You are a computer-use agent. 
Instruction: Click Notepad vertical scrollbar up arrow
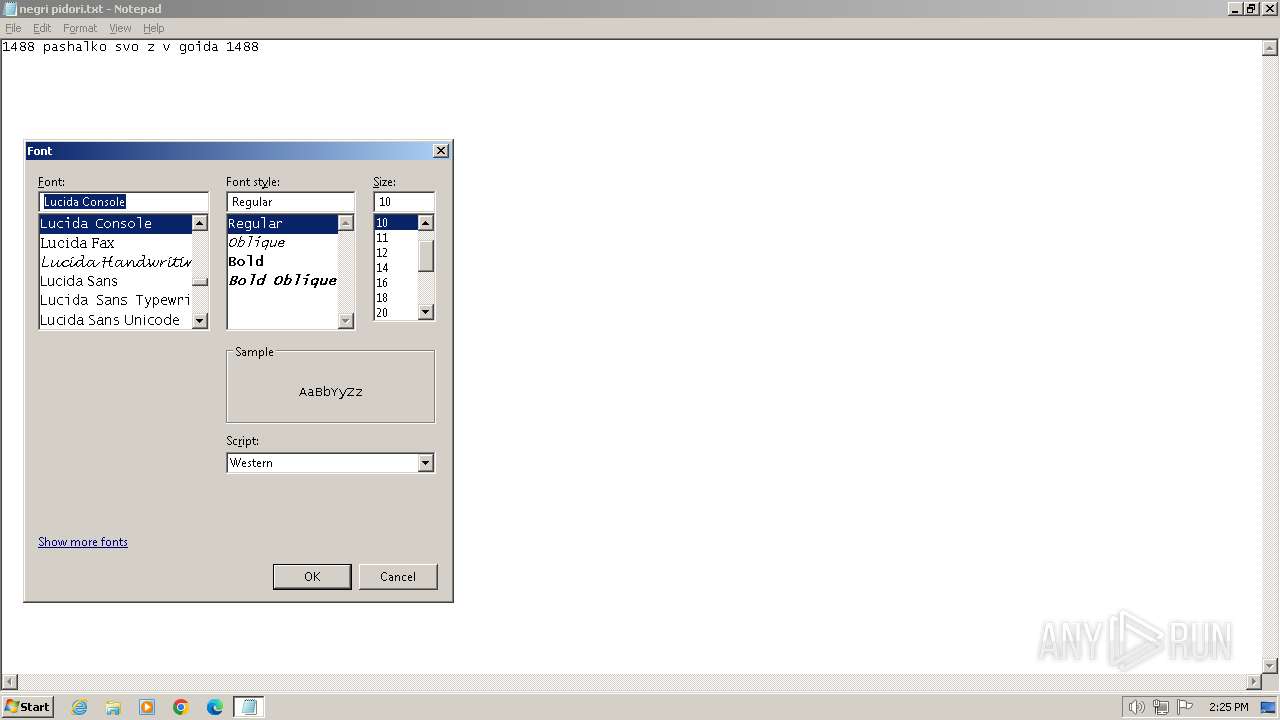(x=1271, y=48)
